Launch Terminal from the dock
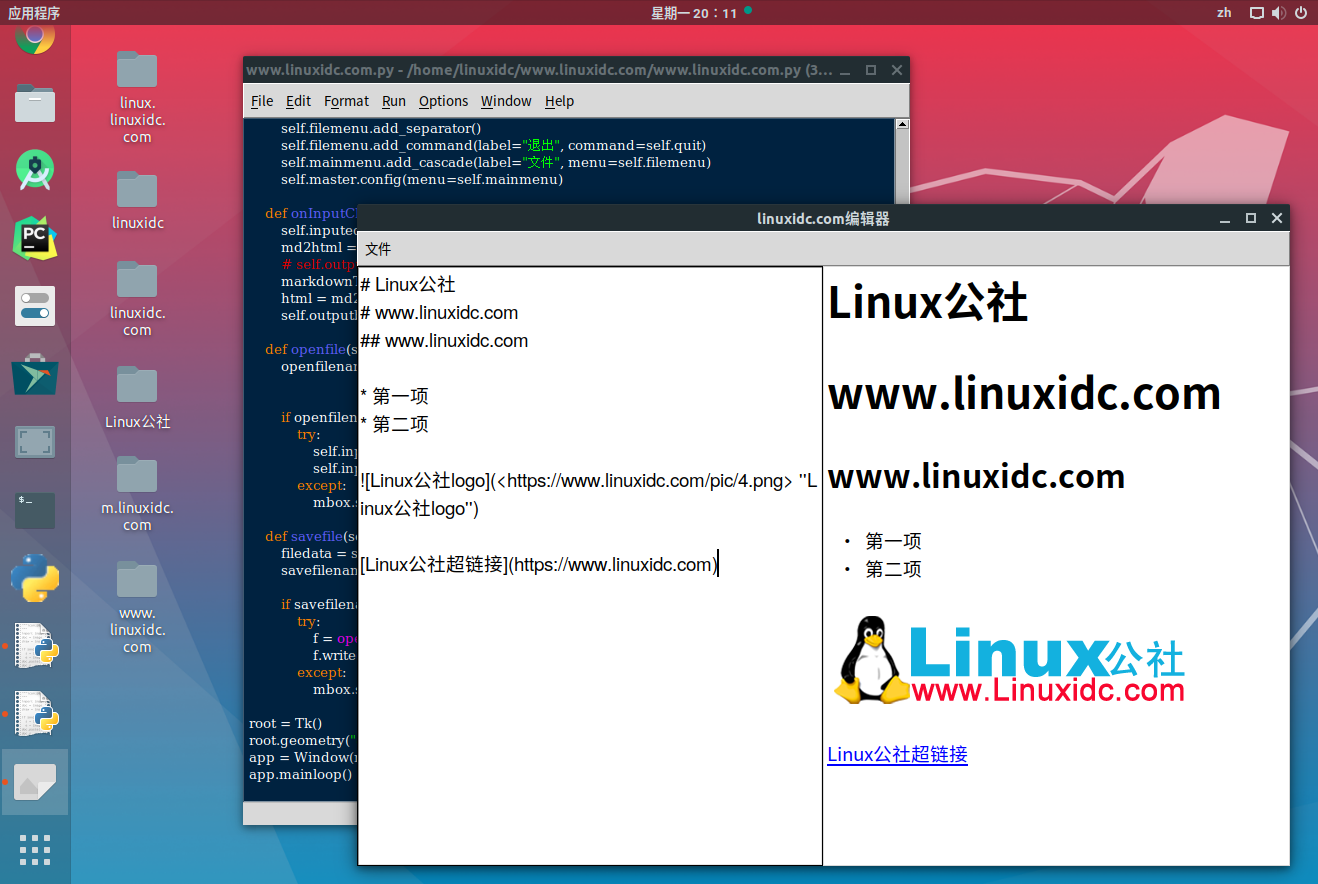 click(35, 511)
